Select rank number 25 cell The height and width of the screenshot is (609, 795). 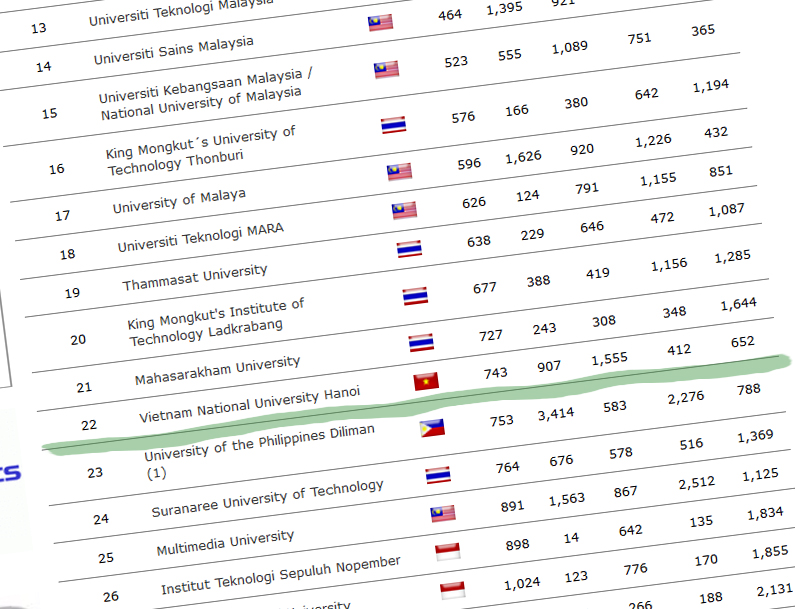(x=106, y=558)
